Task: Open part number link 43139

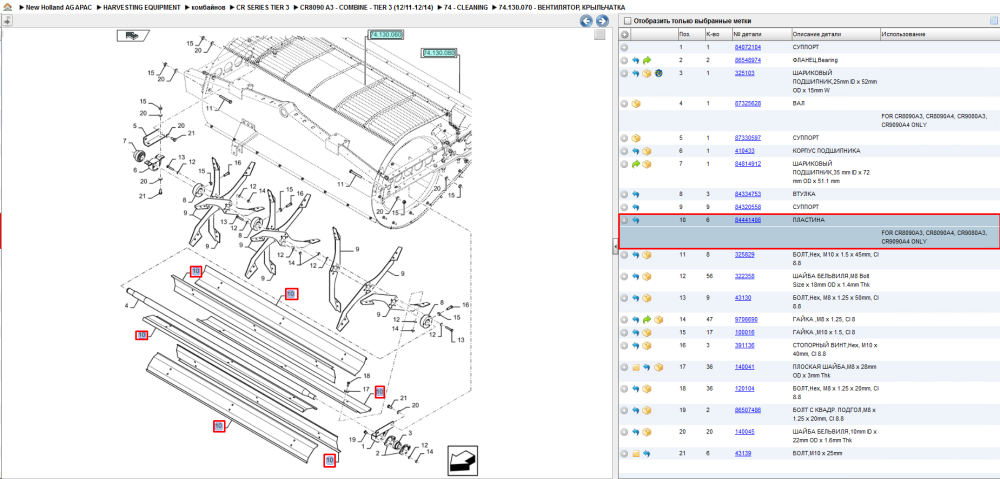Action: [x=742, y=453]
